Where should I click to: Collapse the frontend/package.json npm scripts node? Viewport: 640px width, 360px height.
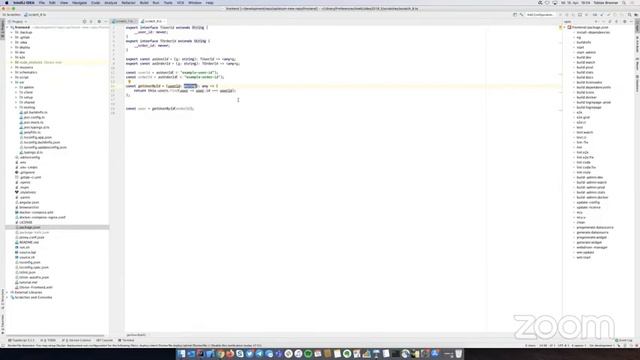(564, 27)
